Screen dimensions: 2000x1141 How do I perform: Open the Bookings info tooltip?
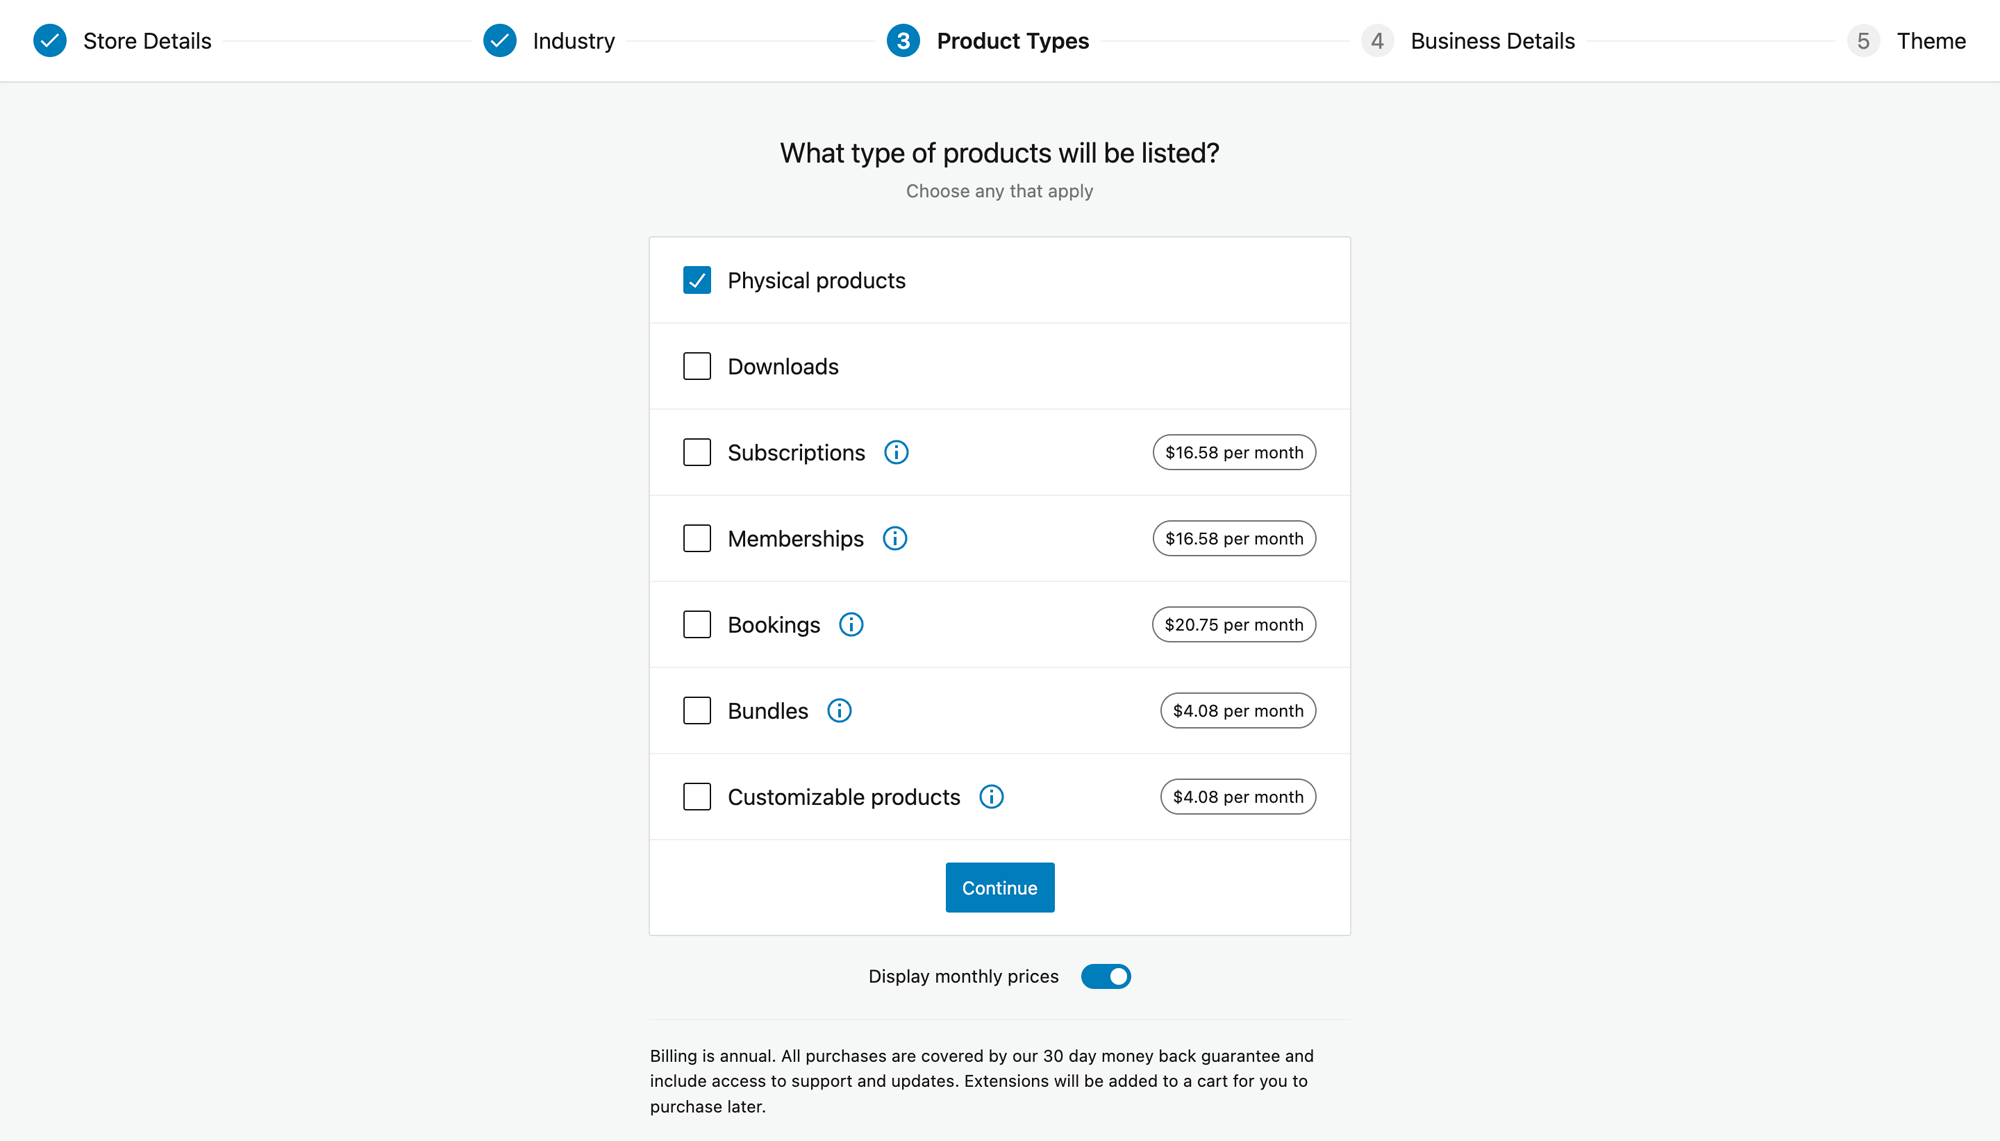click(851, 624)
